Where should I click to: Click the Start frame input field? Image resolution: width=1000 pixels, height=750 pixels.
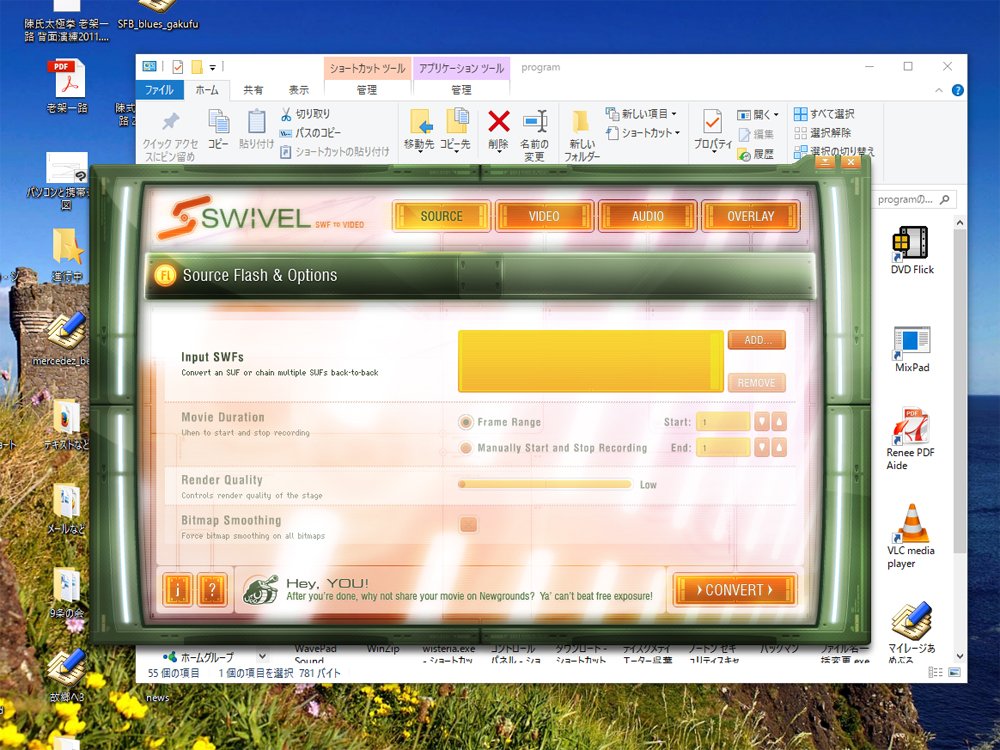(x=723, y=422)
